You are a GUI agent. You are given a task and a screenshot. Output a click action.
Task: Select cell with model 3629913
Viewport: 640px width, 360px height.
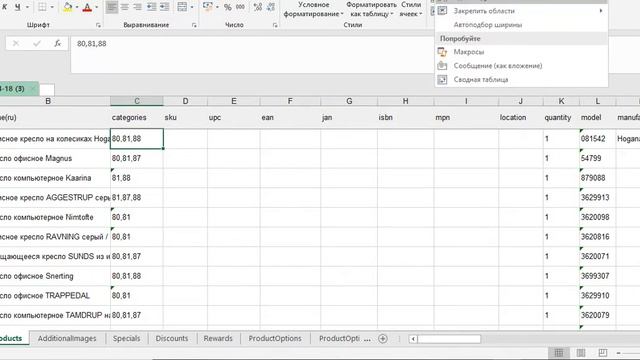tap(598, 198)
